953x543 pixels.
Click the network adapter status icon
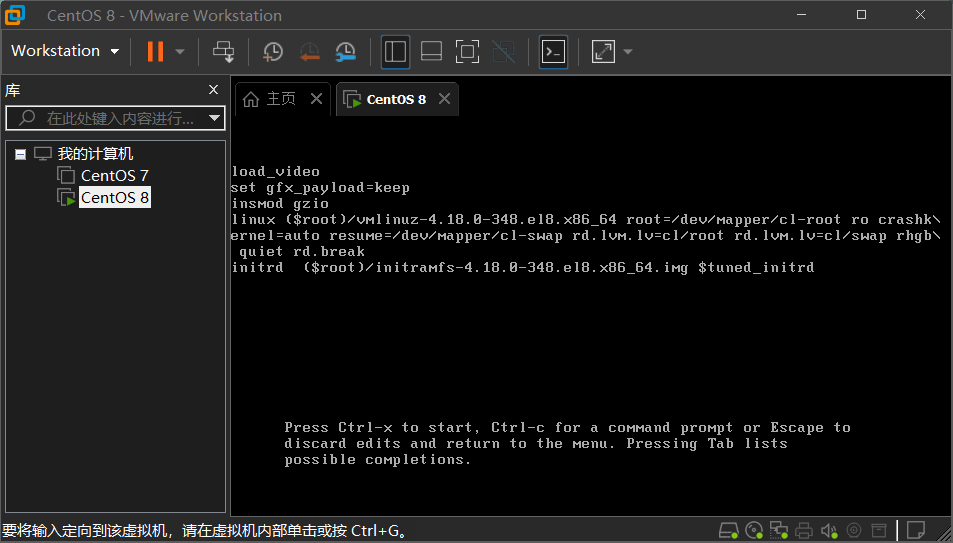click(x=779, y=530)
